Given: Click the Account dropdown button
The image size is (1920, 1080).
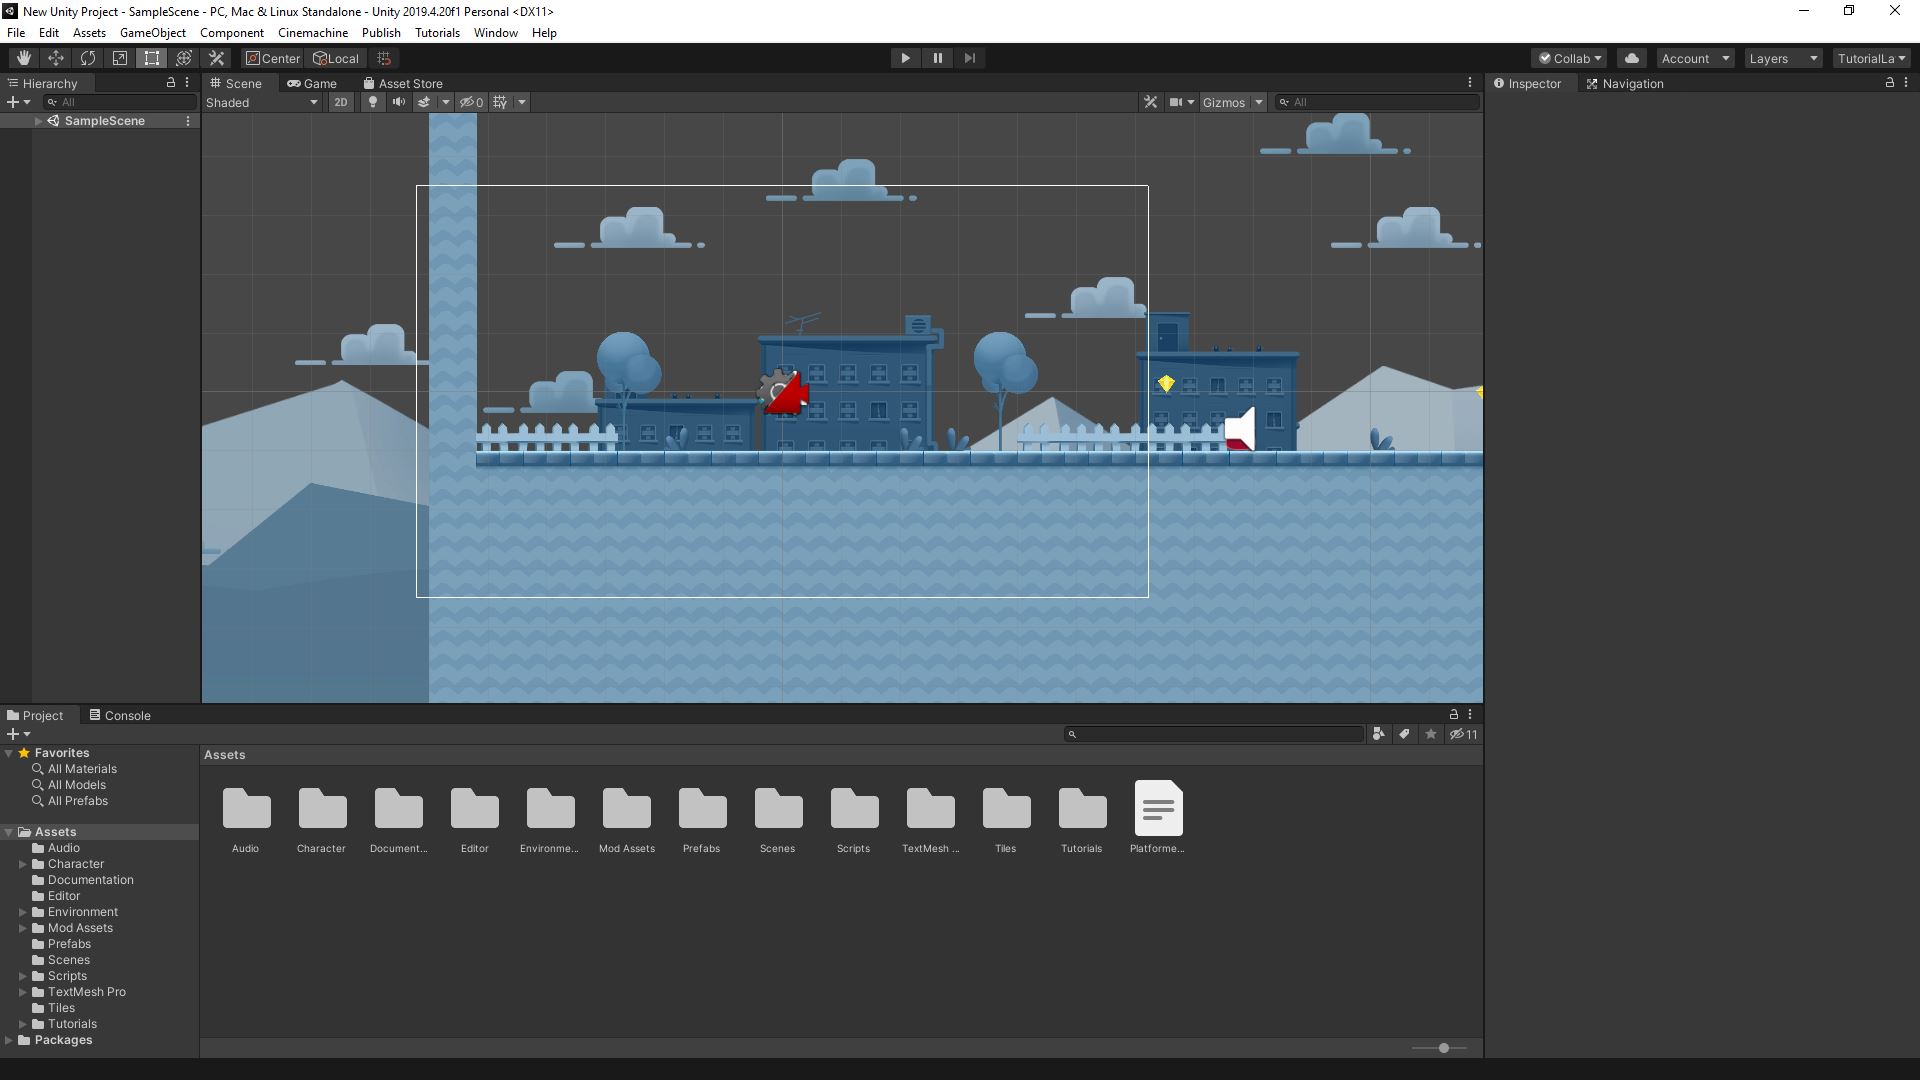Looking at the screenshot, I should [1694, 58].
